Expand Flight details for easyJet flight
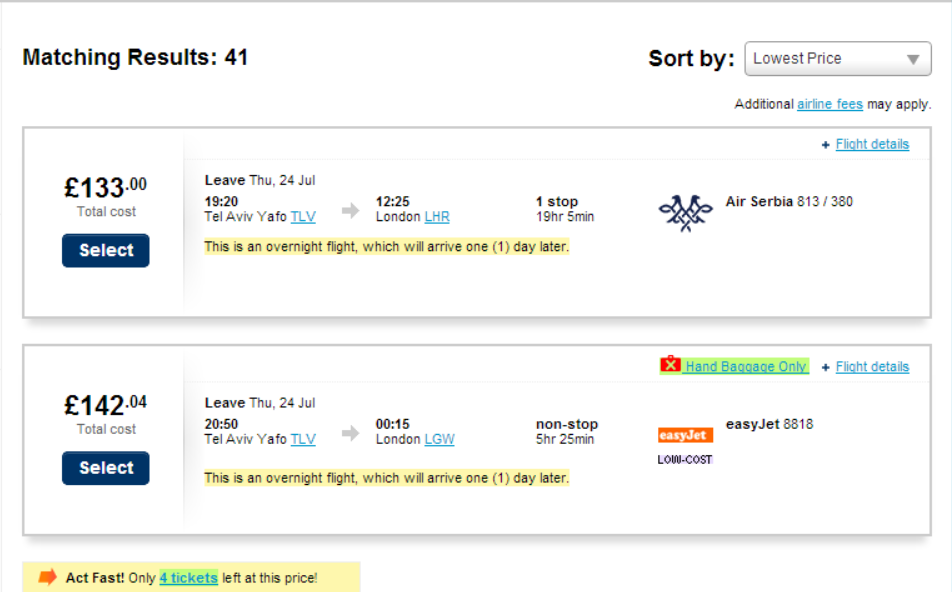The height and width of the screenshot is (592, 952). 872,367
